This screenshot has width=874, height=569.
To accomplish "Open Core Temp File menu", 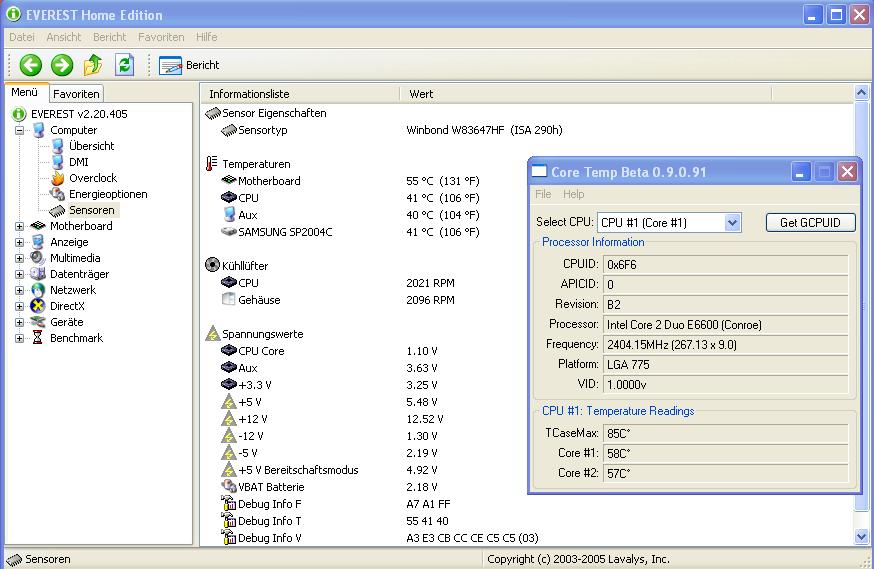I will (x=543, y=194).
